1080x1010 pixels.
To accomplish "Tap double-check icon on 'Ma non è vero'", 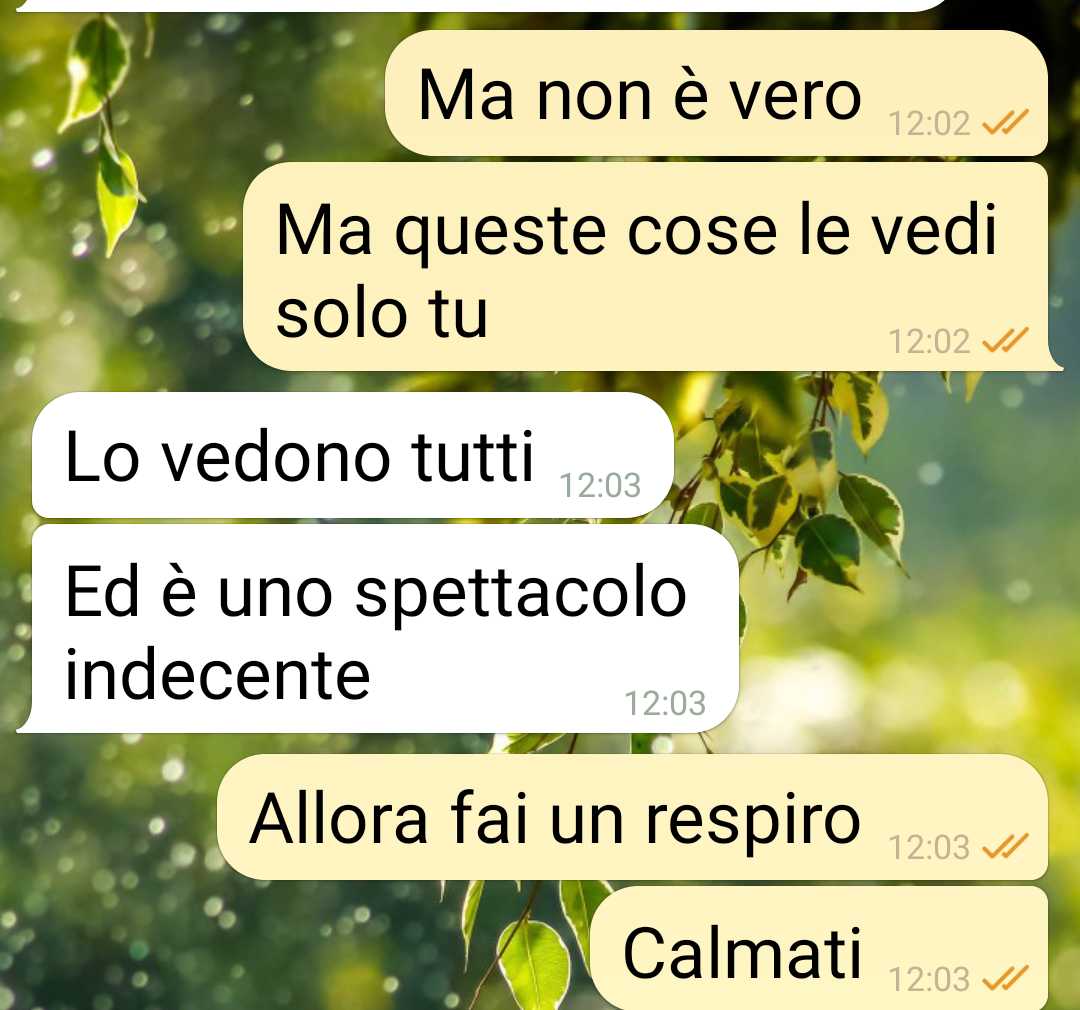I will click(x=1005, y=123).
